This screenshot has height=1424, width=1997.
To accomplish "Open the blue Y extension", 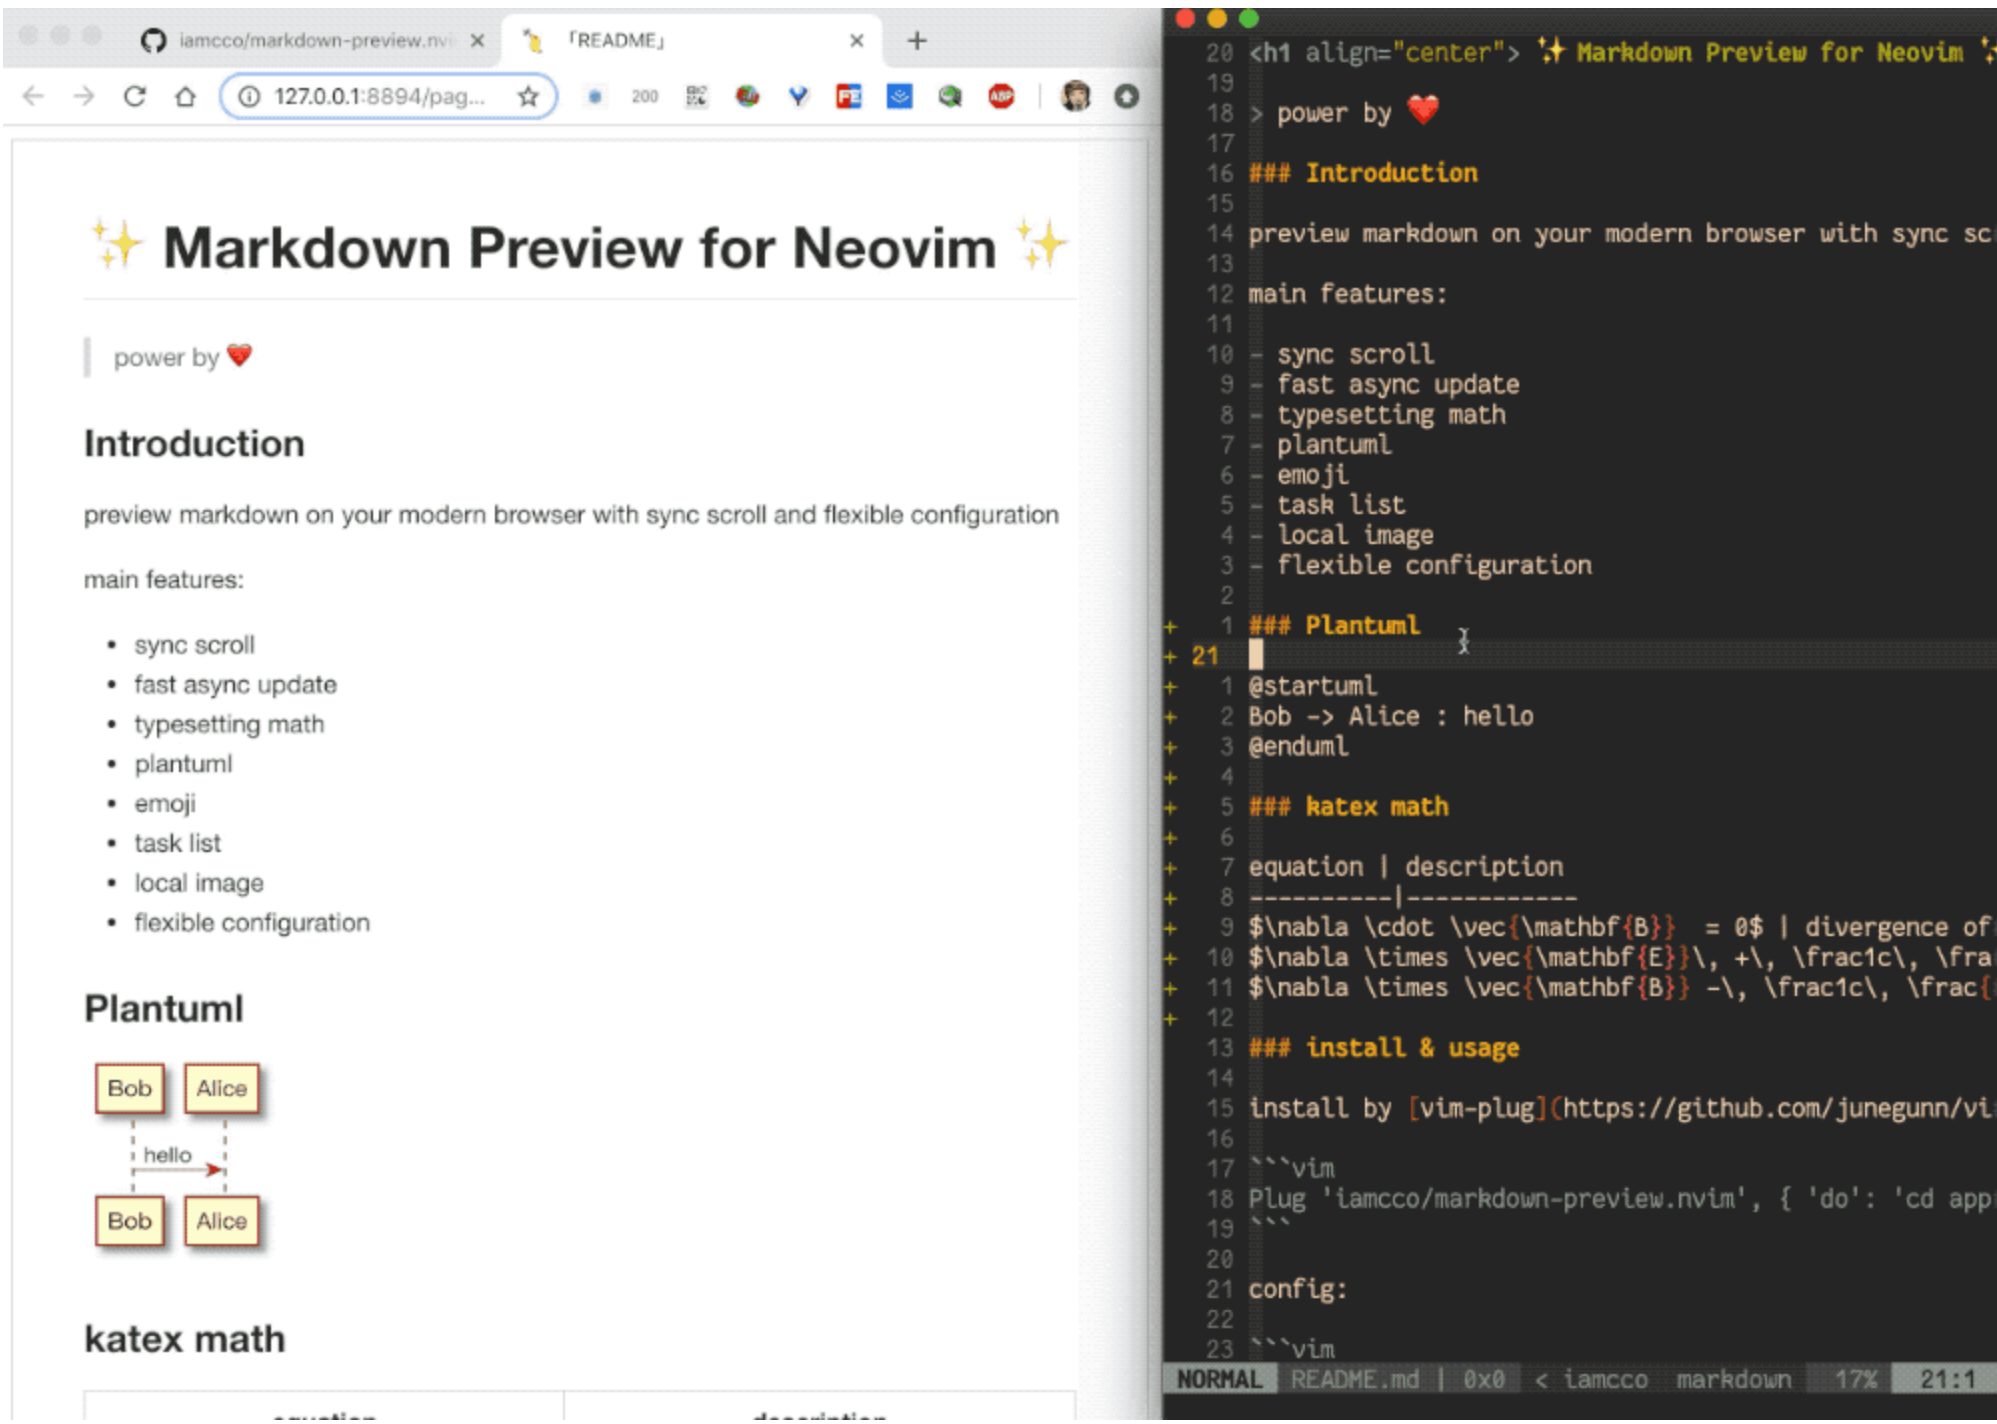I will click(798, 96).
